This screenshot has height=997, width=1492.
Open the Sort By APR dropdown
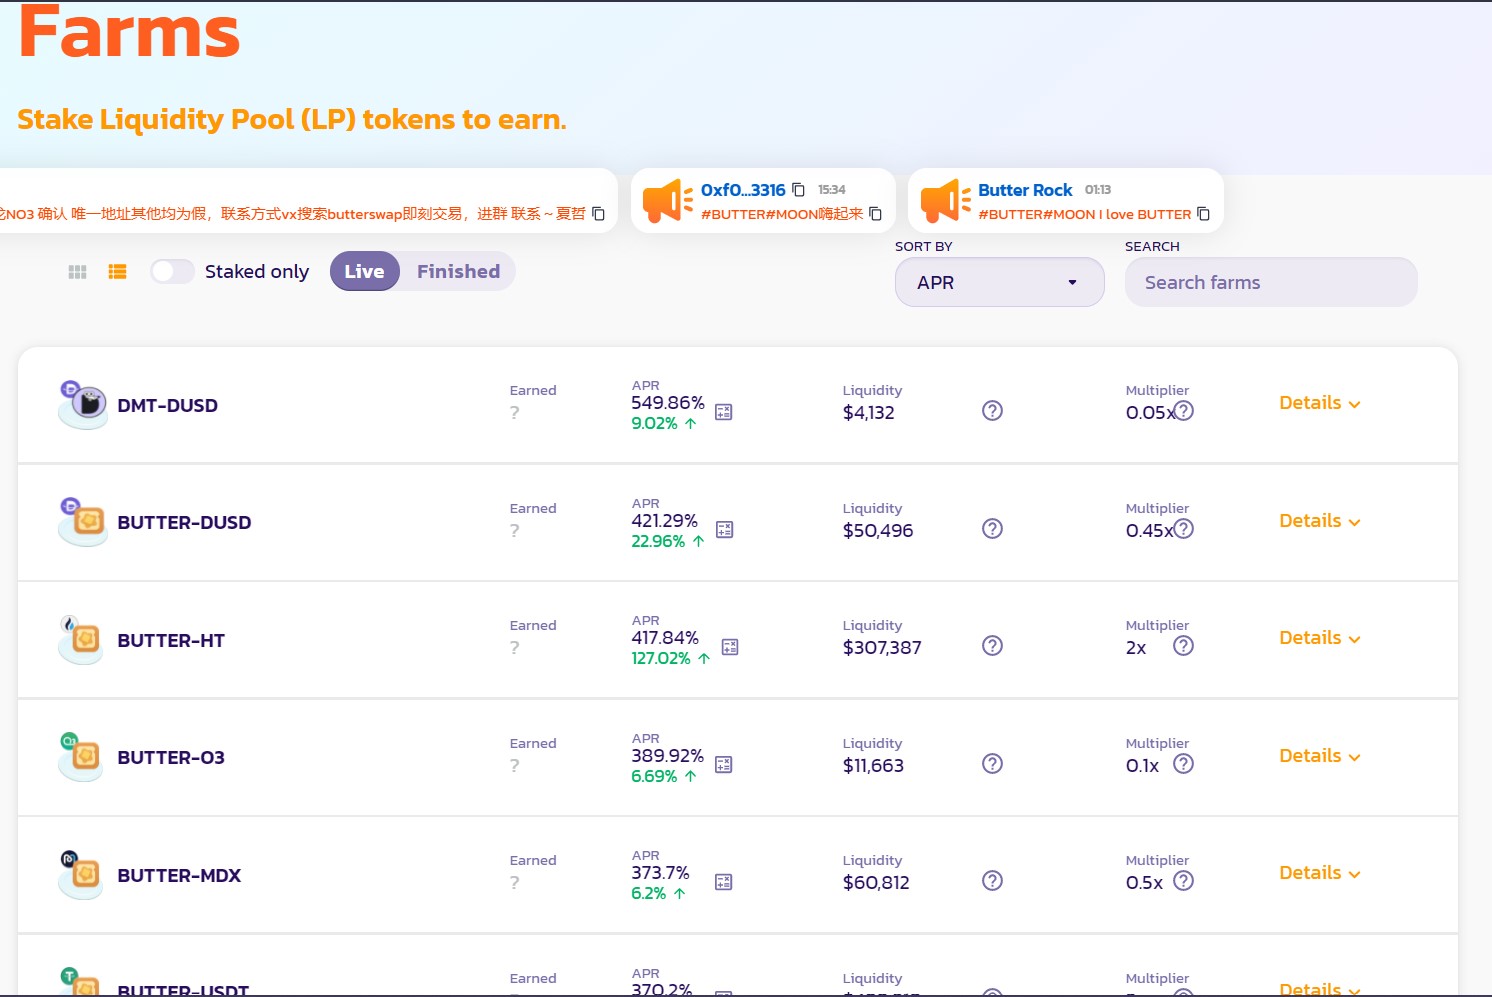point(1000,283)
